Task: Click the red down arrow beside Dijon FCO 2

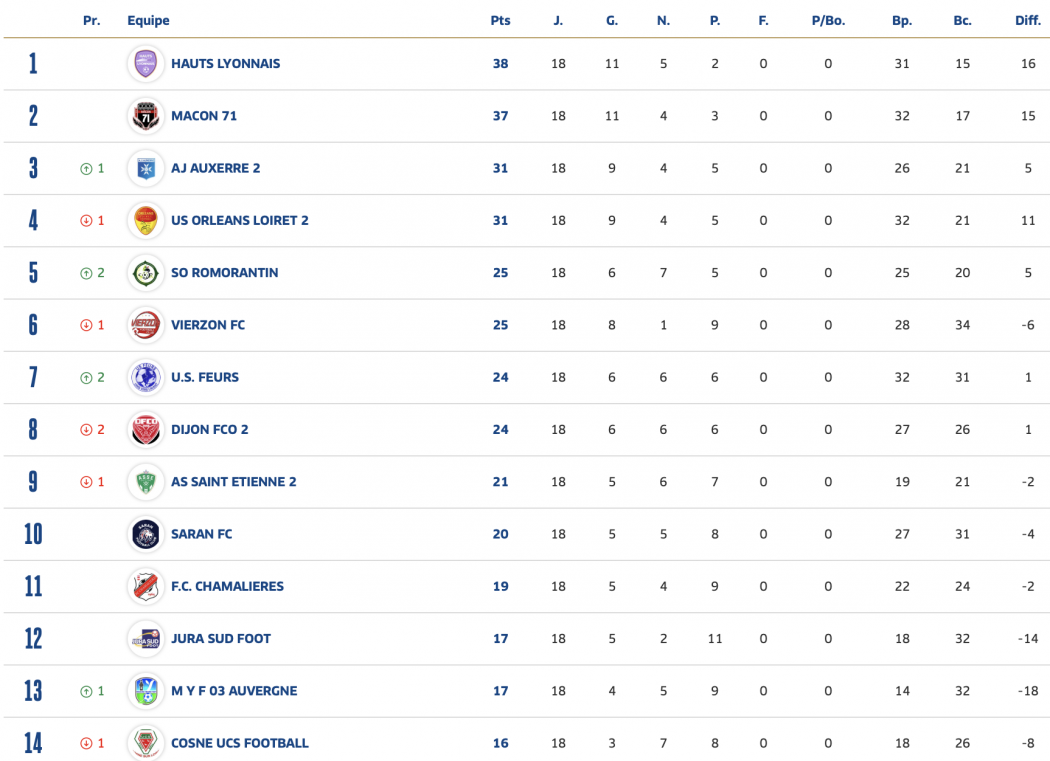Action: pos(86,430)
